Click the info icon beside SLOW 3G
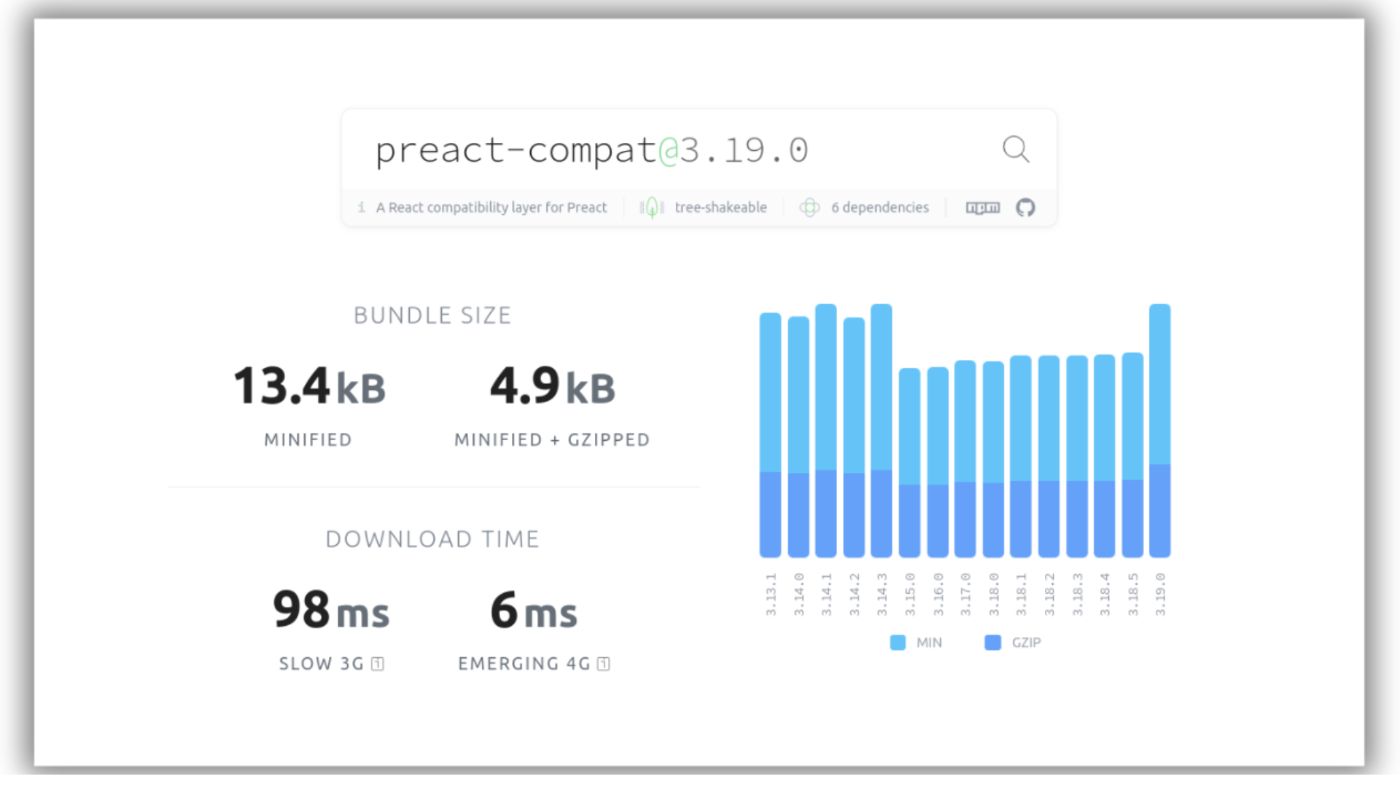This screenshot has height=787, width=1400. point(377,663)
